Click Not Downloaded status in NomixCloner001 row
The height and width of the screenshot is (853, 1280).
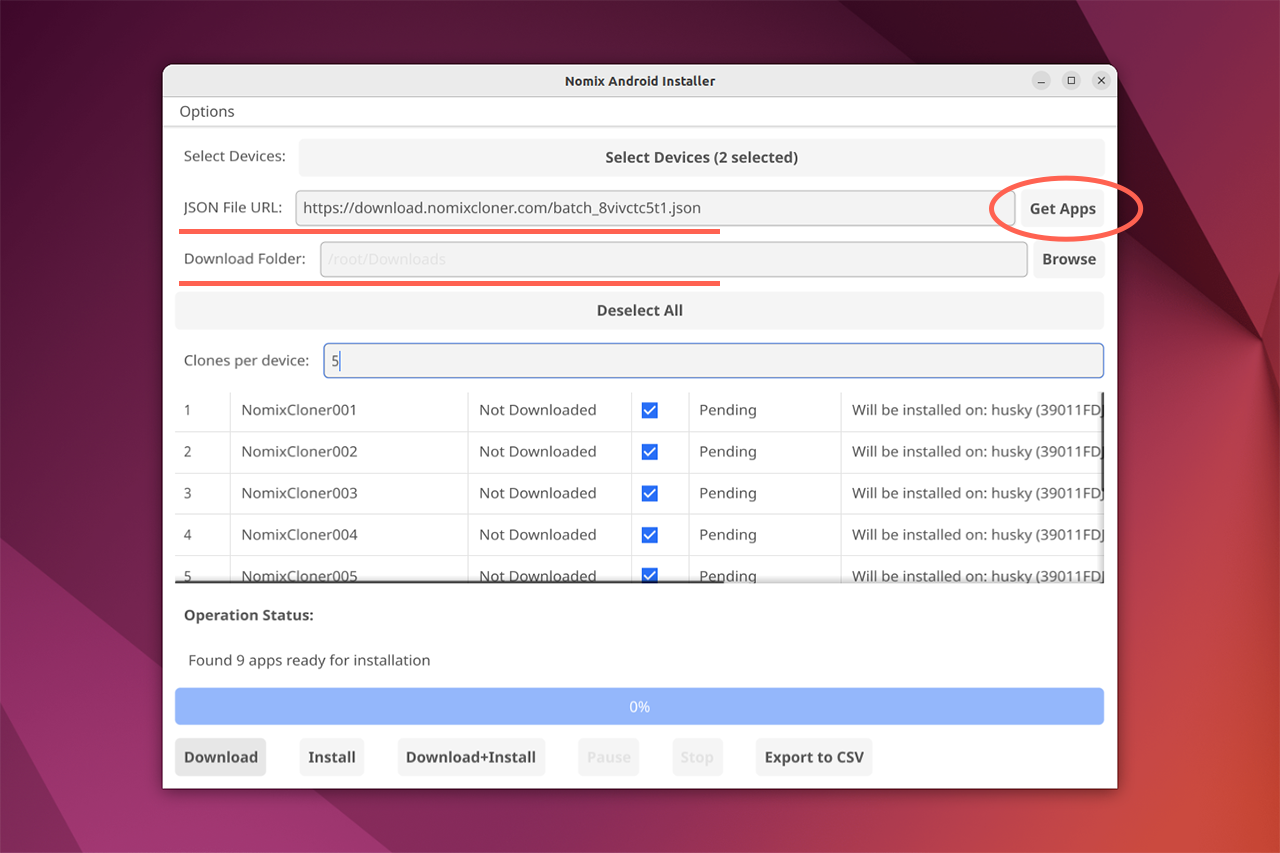click(x=538, y=410)
